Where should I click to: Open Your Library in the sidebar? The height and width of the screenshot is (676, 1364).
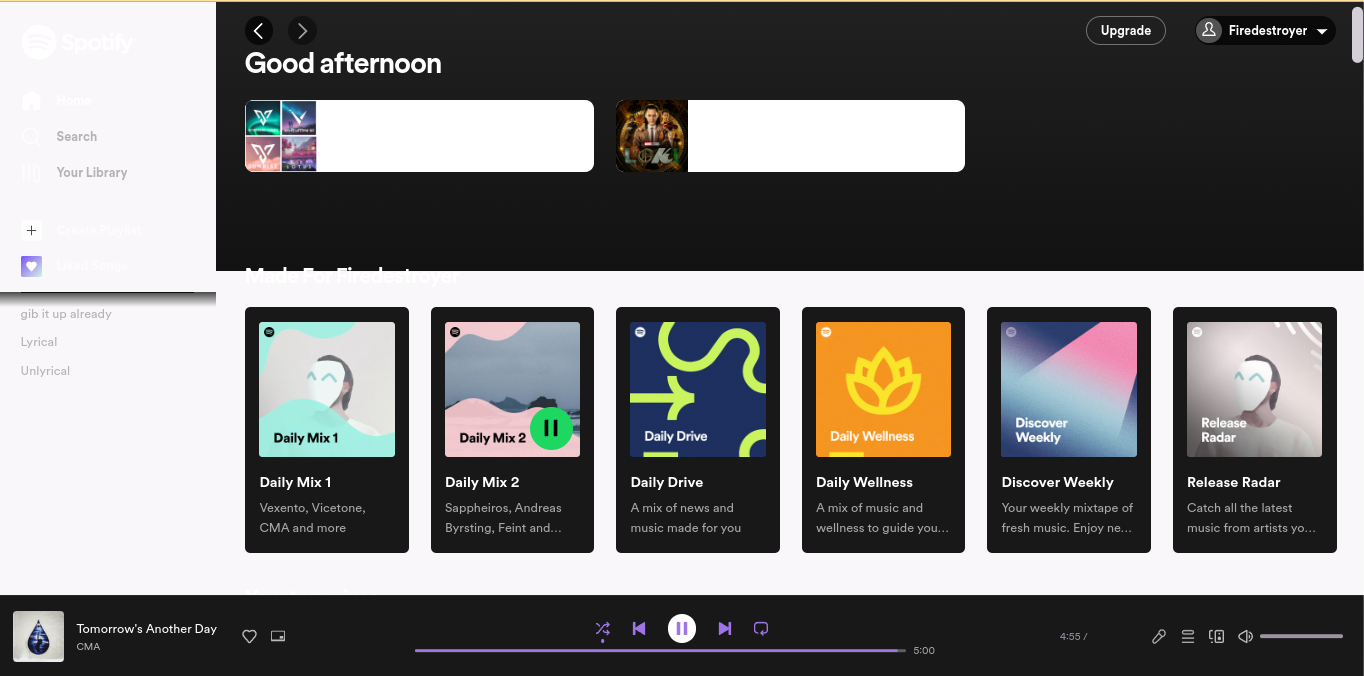tap(74, 172)
